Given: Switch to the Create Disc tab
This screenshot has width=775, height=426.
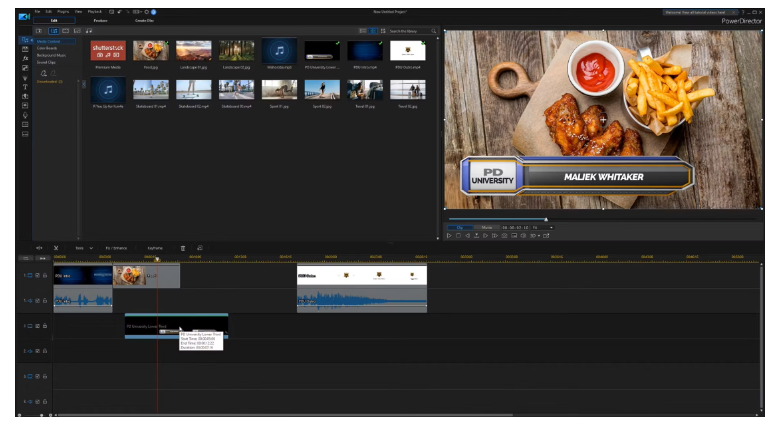Looking at the screenshot, I should (x=144, y=21).
